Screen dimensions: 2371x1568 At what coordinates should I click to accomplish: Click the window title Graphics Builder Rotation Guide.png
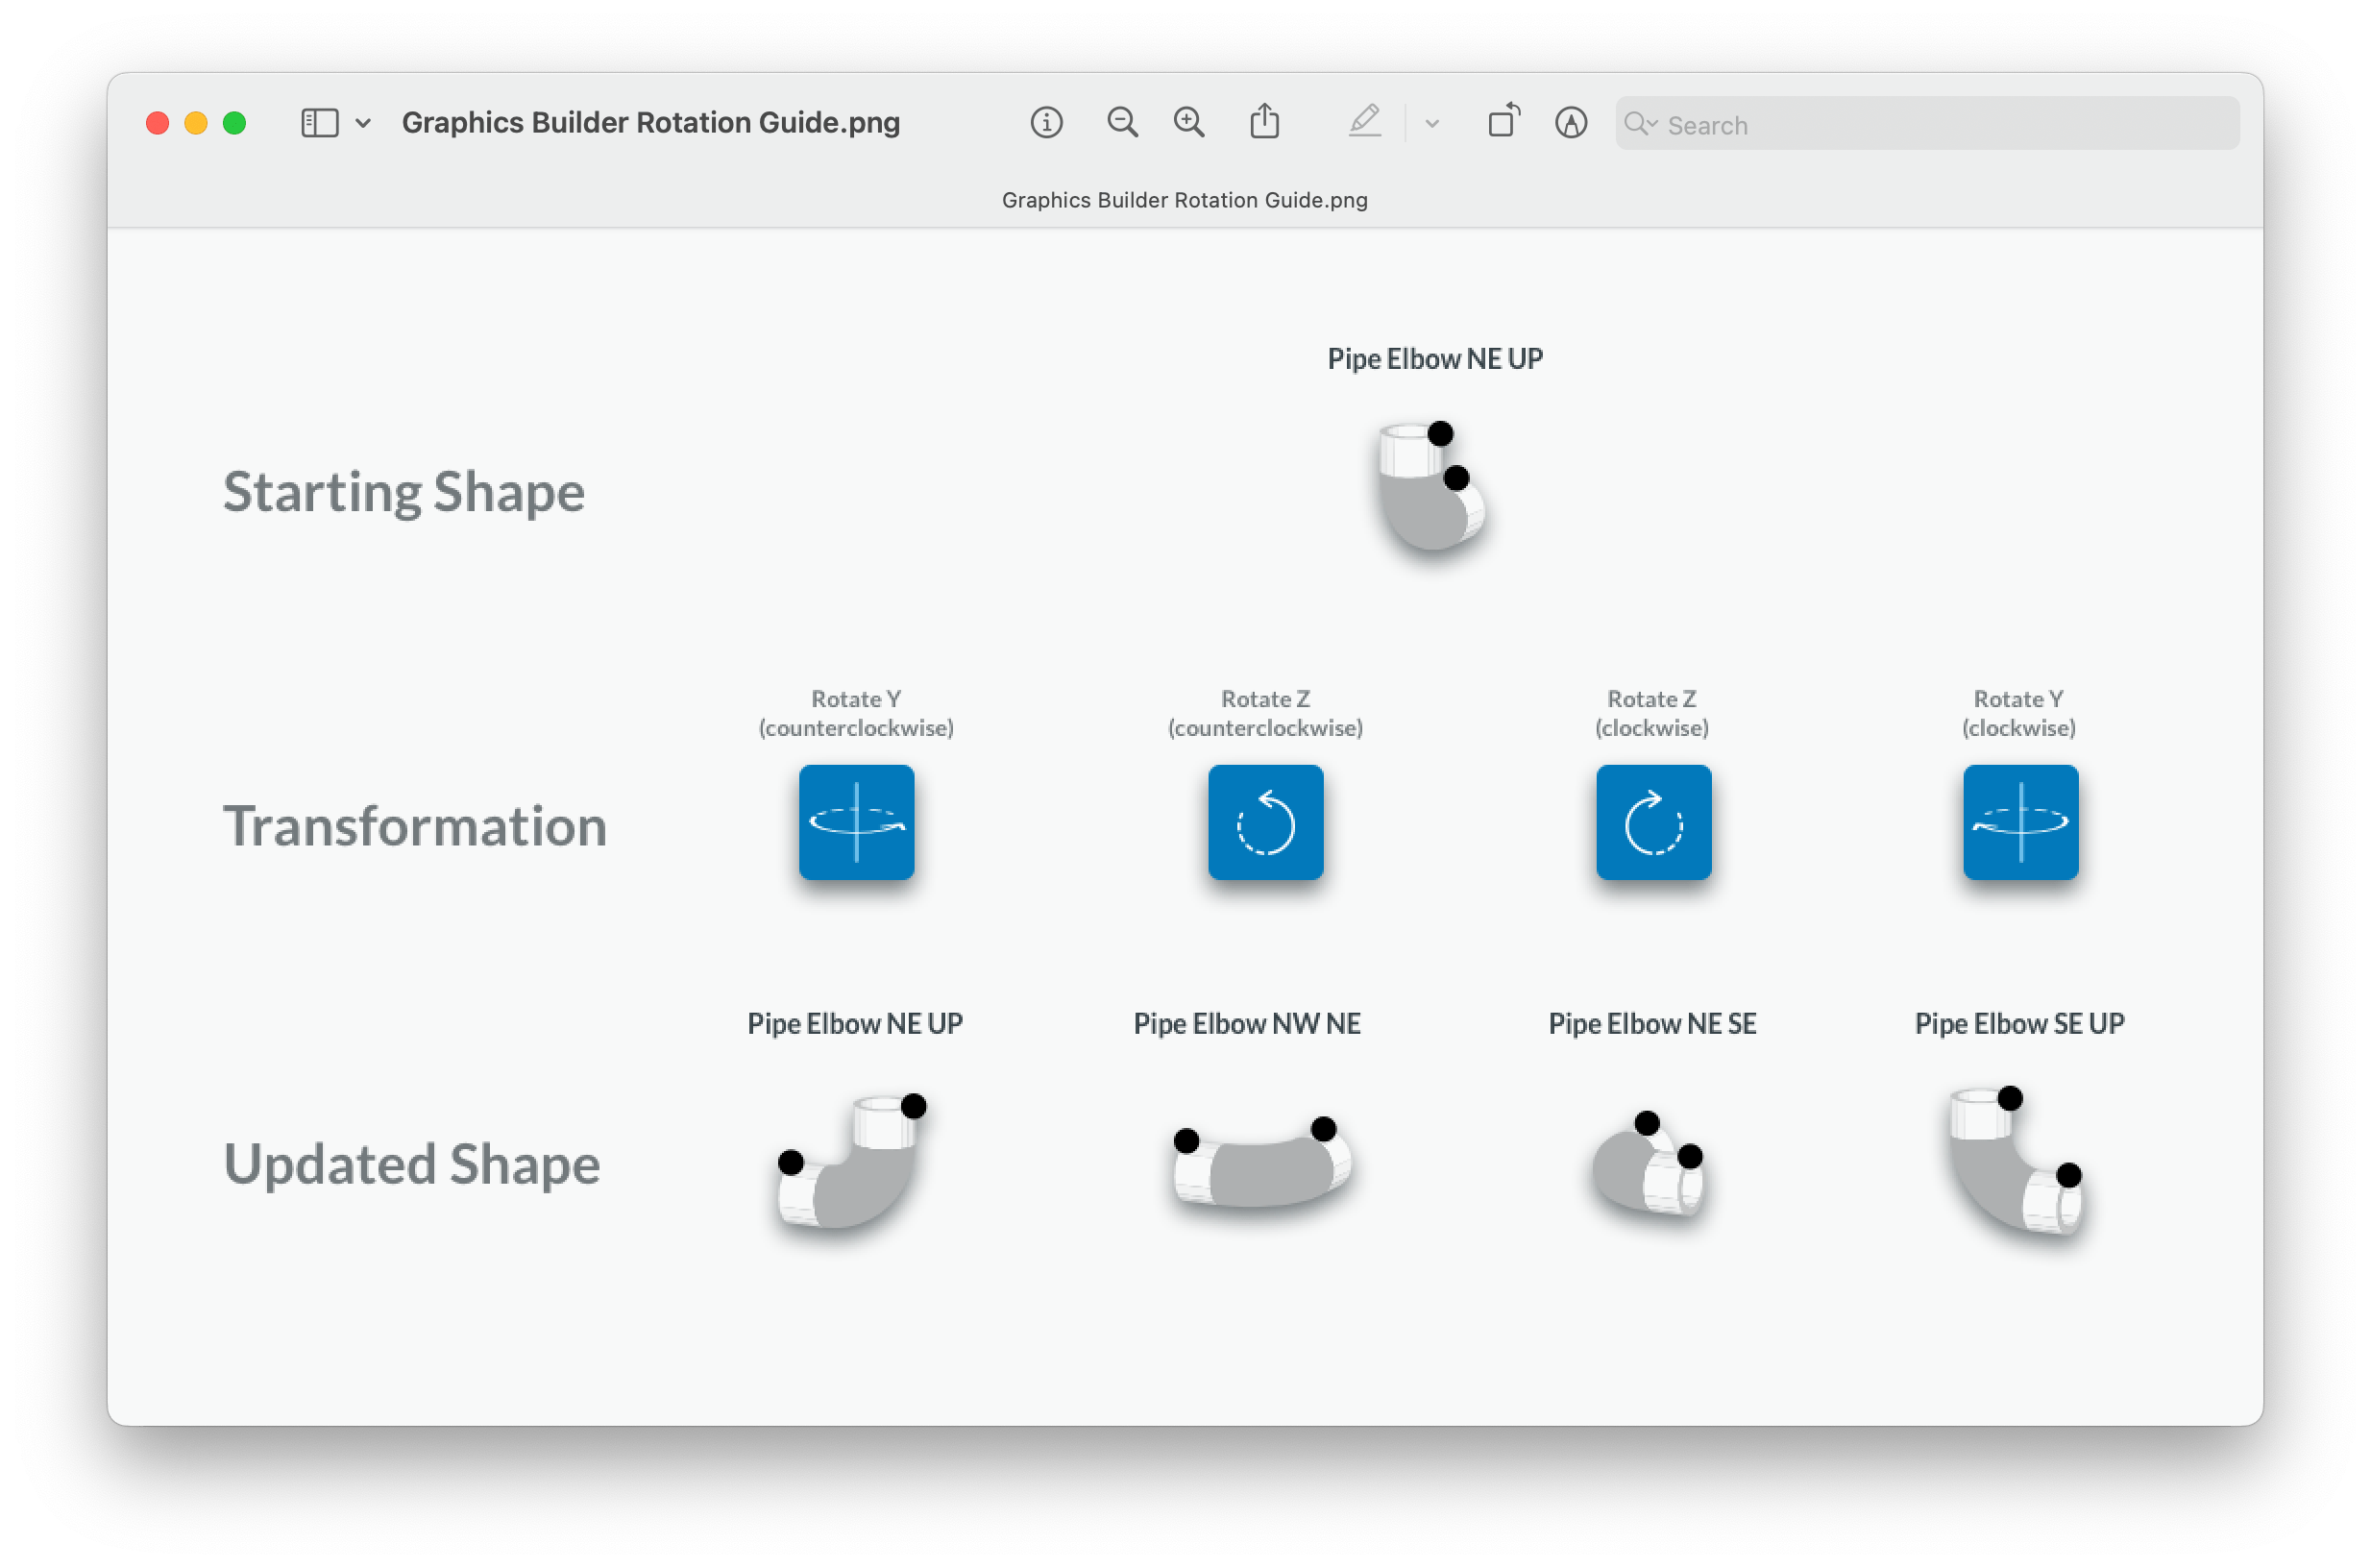click(650, 123)
